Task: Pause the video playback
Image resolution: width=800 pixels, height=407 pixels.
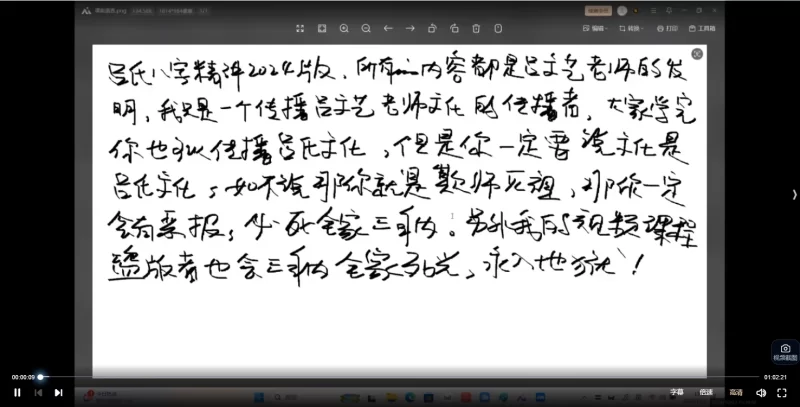Action: 17,393
